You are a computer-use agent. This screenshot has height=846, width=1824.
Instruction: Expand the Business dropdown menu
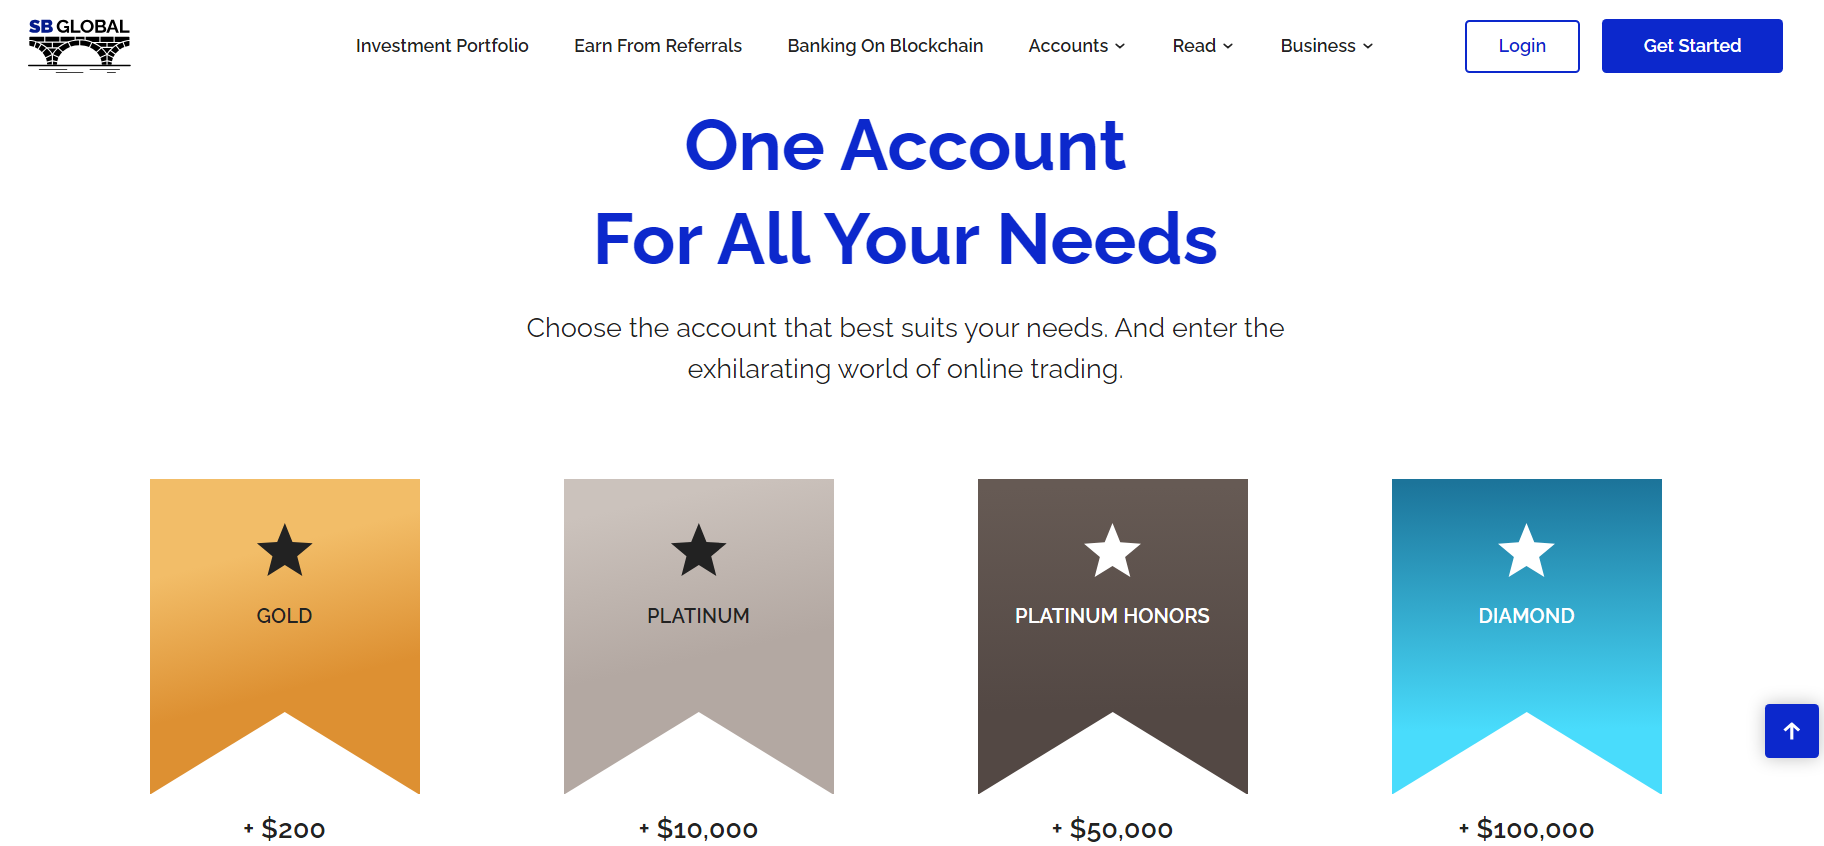1327,46
